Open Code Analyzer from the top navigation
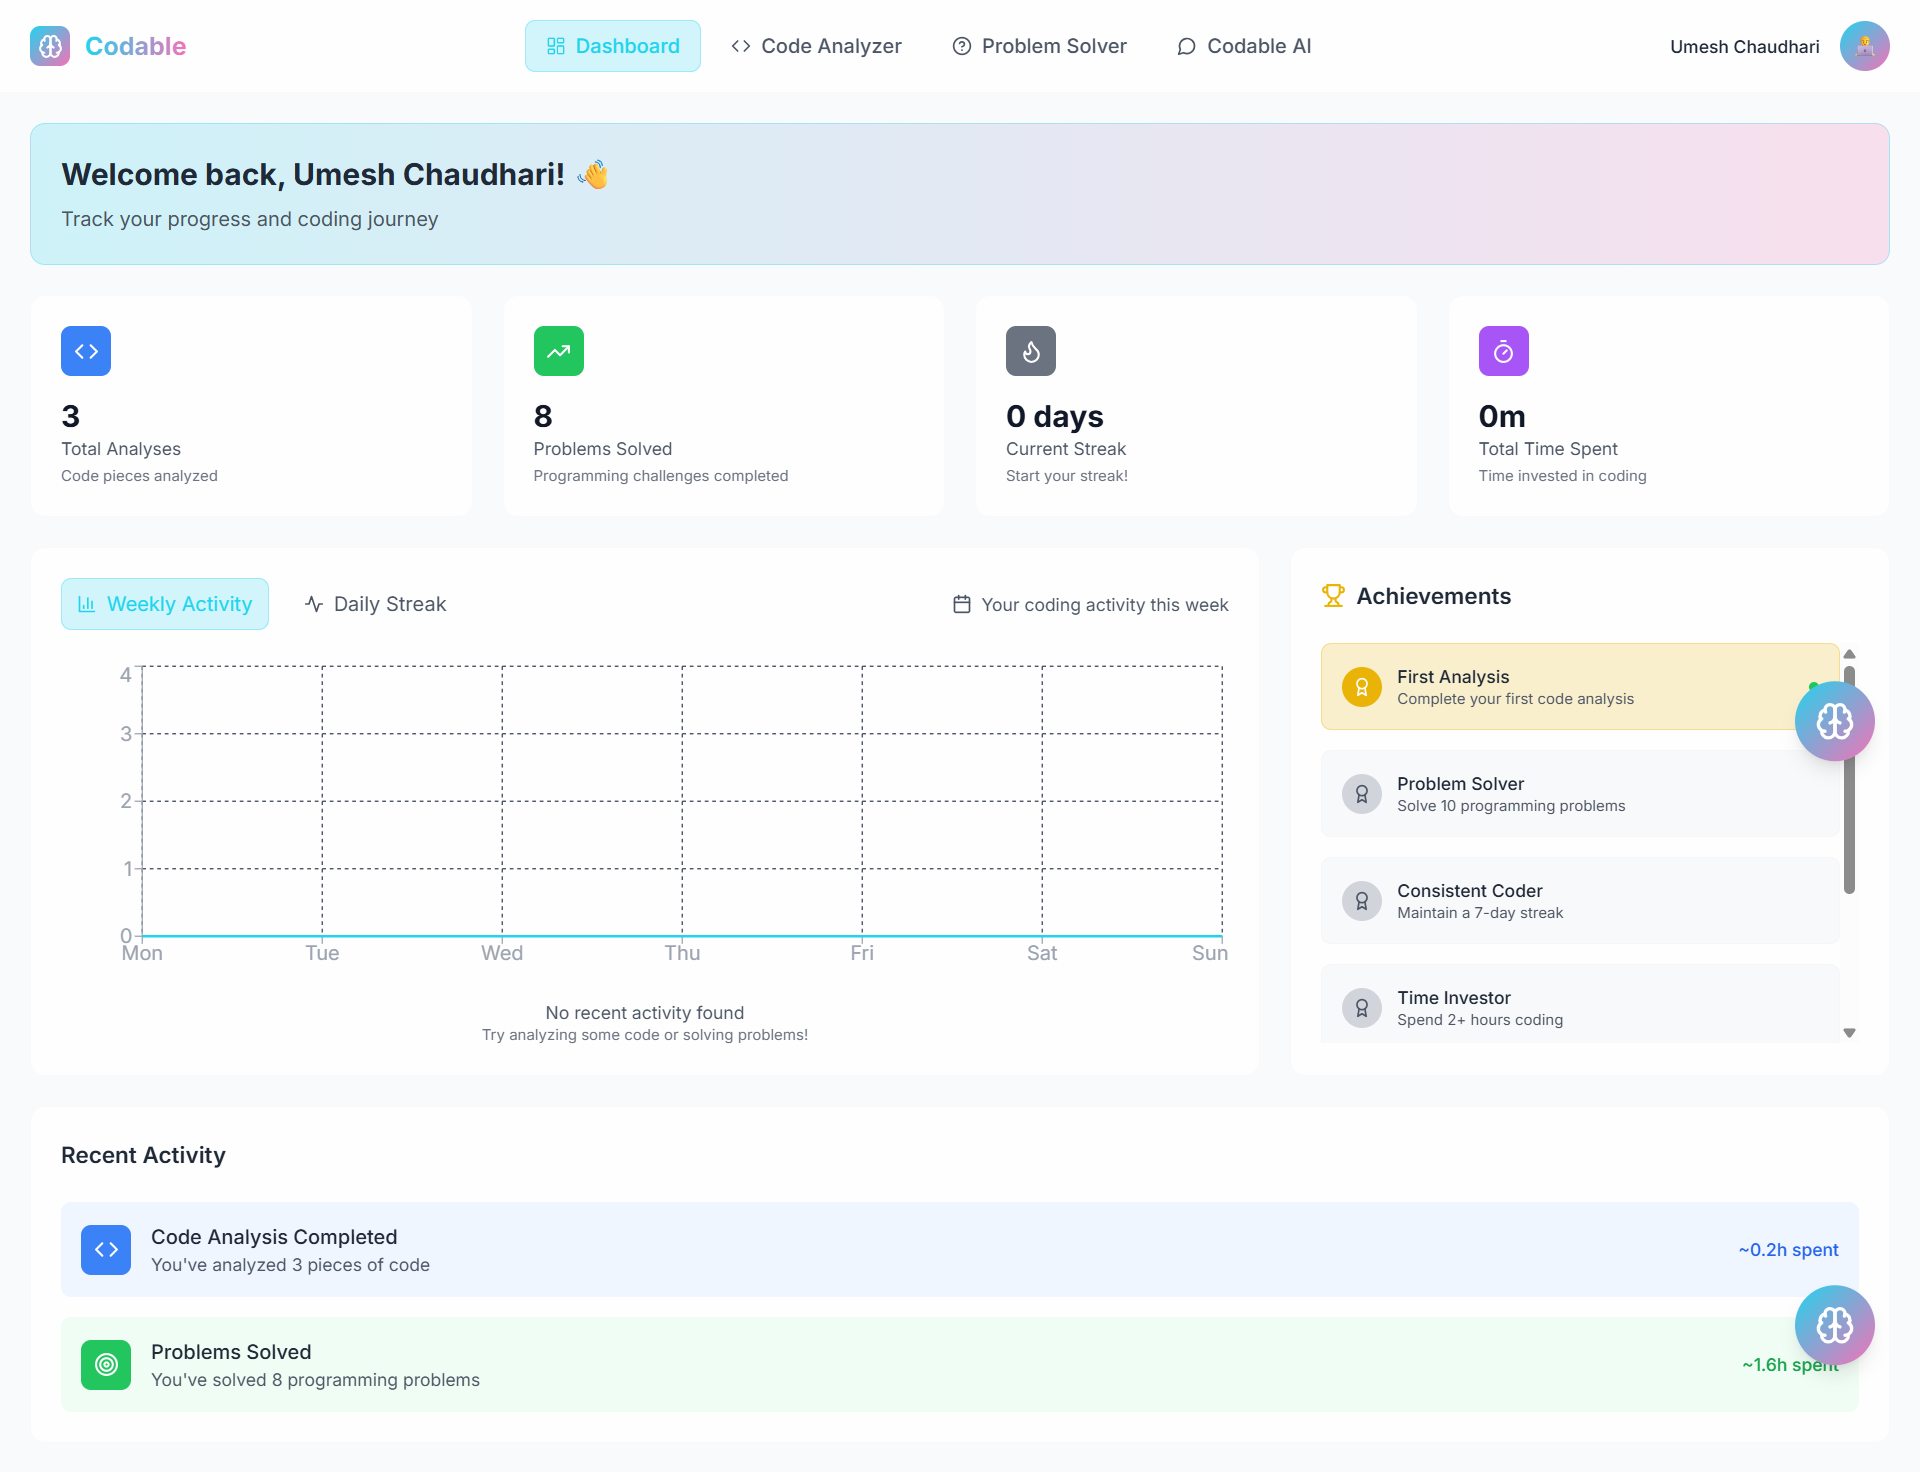Image resolution: width=1920 pixels, height=1472 pixels. (x=816, y=46)
